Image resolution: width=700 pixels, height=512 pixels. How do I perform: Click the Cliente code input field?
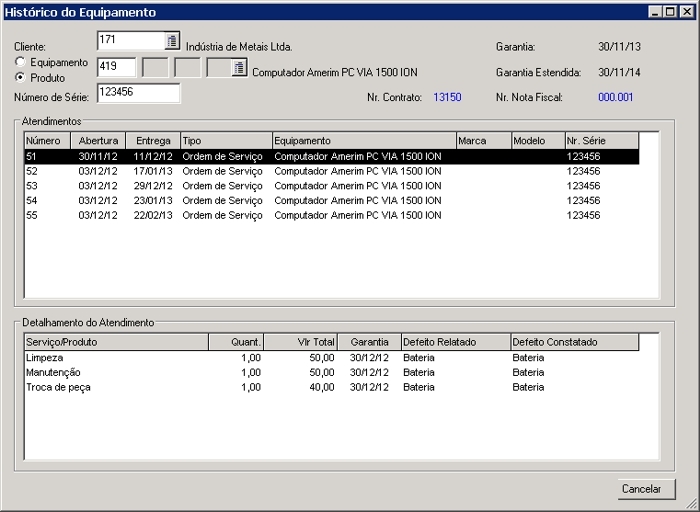click(130, 41)
